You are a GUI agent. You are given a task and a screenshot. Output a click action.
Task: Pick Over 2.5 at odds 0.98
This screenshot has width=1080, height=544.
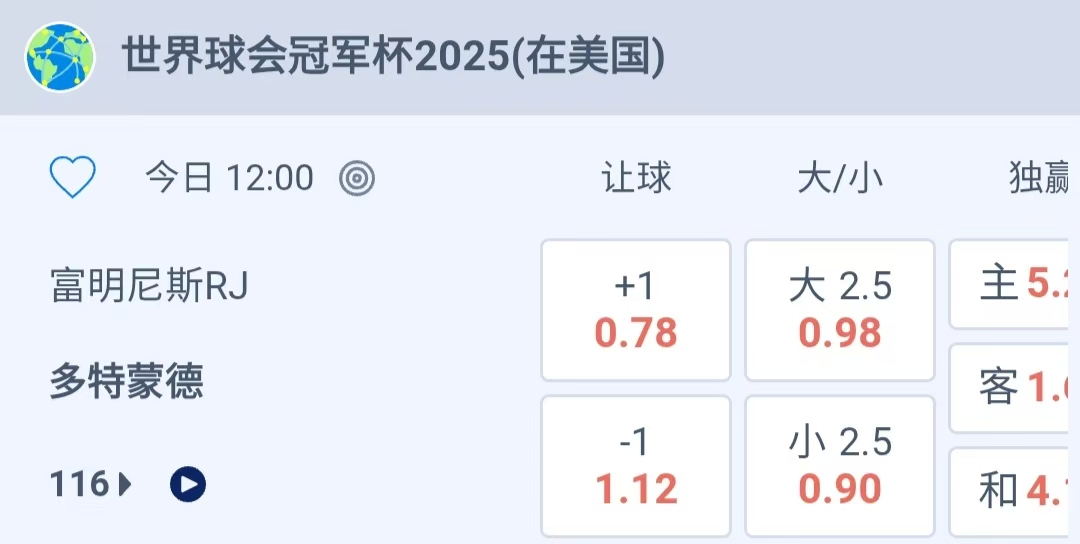(840, 310)
